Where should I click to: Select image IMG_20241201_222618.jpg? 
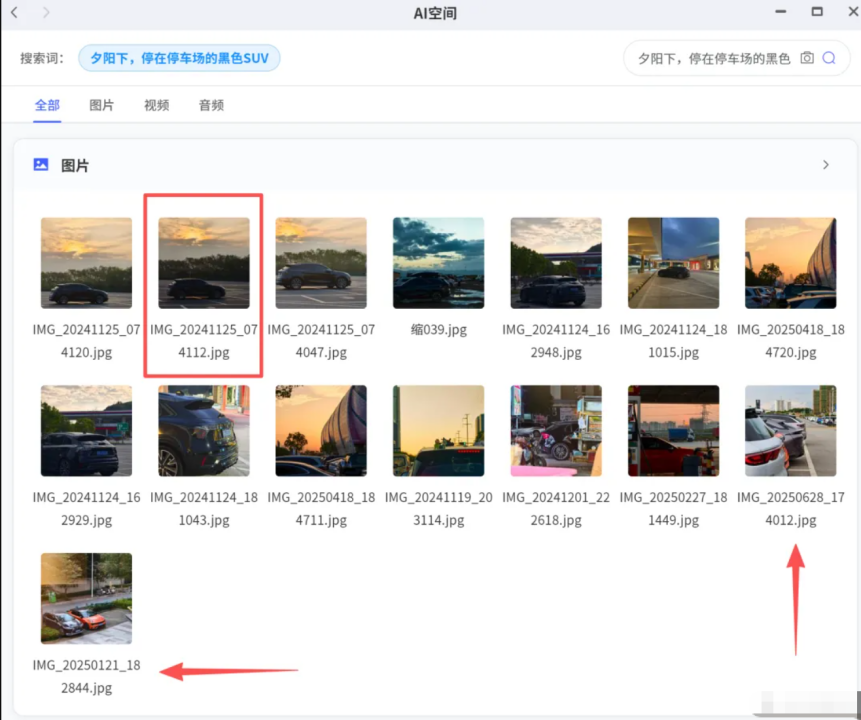[x=556, y=430]
